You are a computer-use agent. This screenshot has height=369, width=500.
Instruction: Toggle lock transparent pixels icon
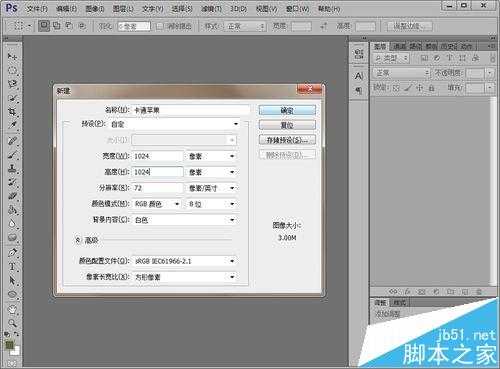pos(396,88)
